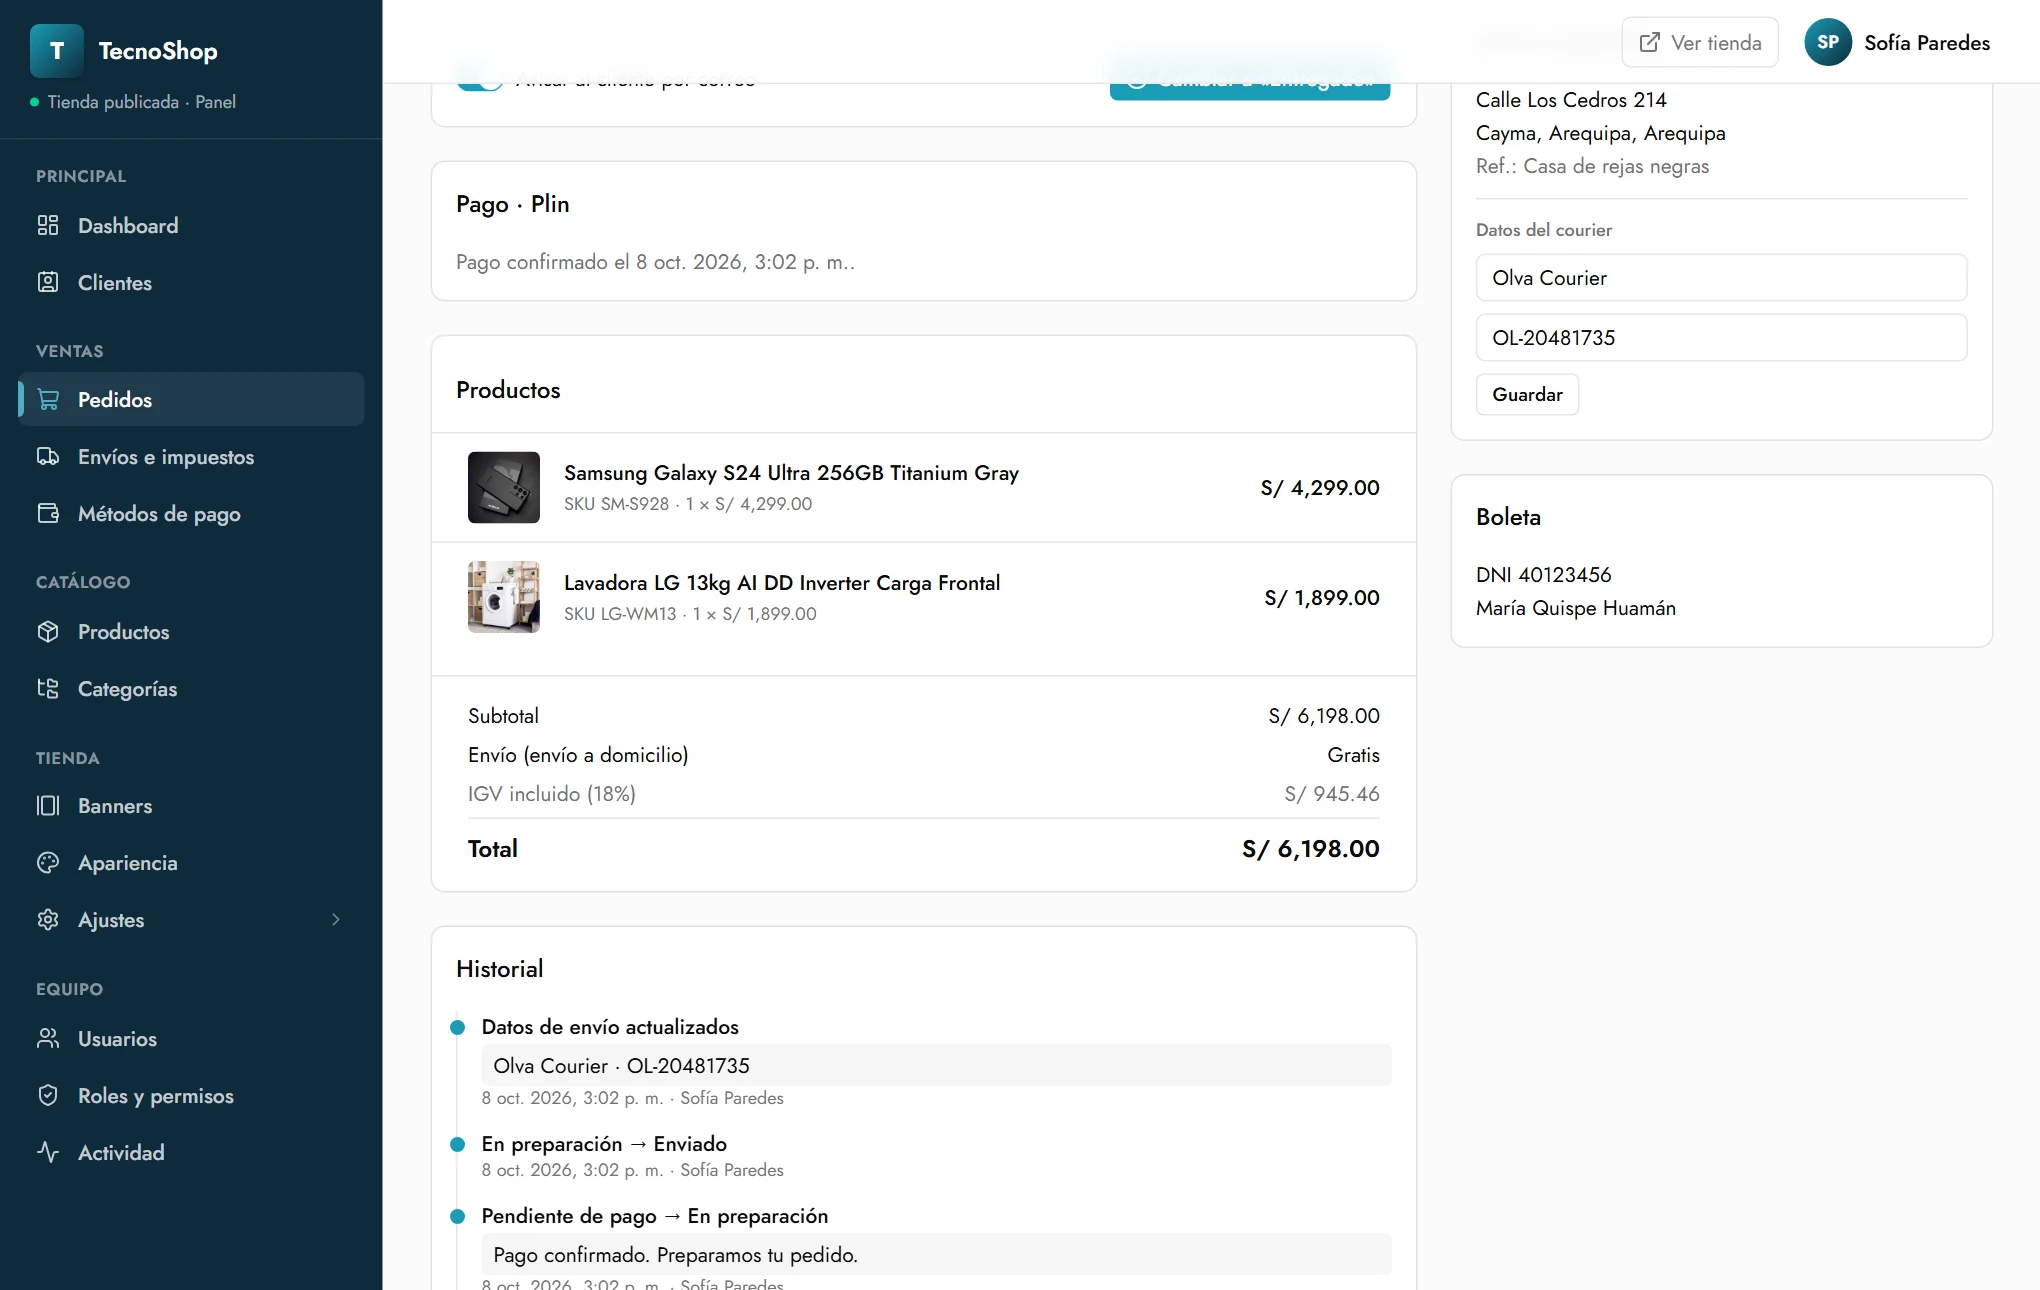Screen dimensions: 2040x1290
Task: Click the Productos box icon
Action: tap(48, 631)
